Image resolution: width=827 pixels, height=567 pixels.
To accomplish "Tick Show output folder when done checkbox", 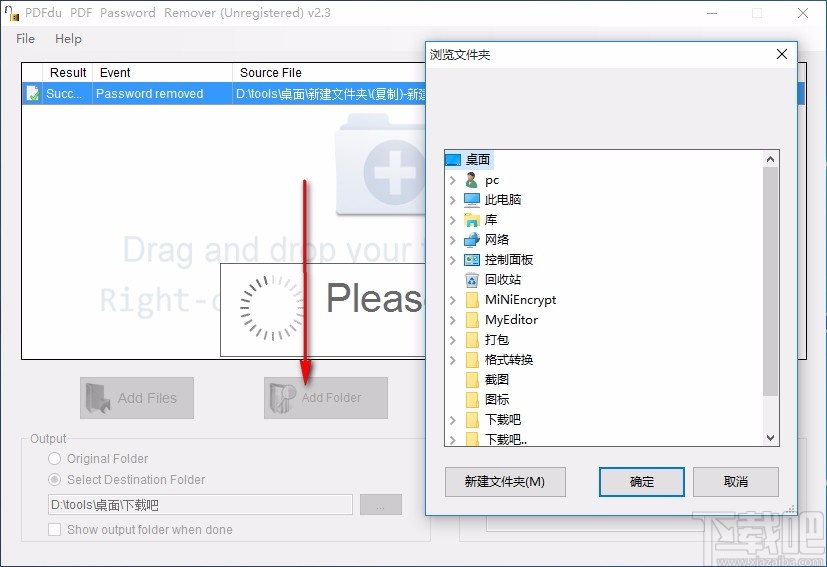I will pyautogui.click(x=54, y=529).
